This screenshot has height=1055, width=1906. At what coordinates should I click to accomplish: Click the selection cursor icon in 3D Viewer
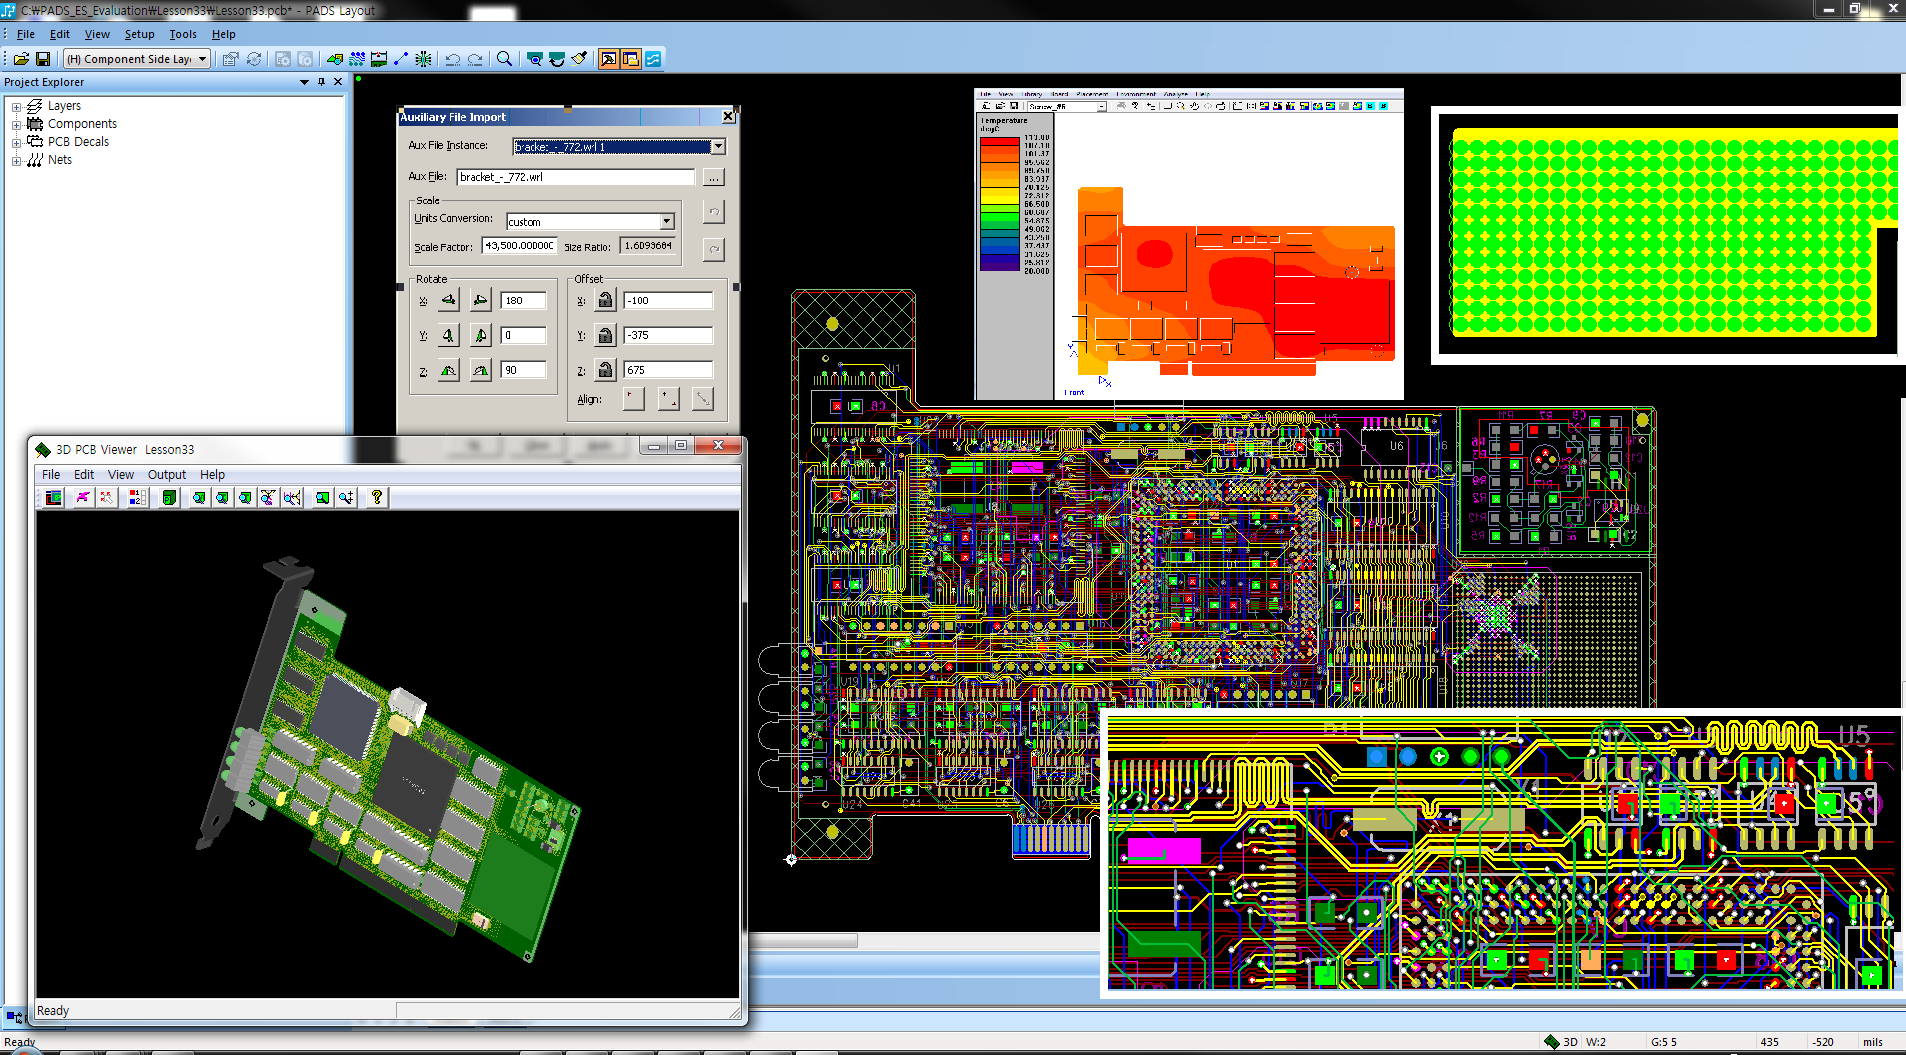point(106,497)
